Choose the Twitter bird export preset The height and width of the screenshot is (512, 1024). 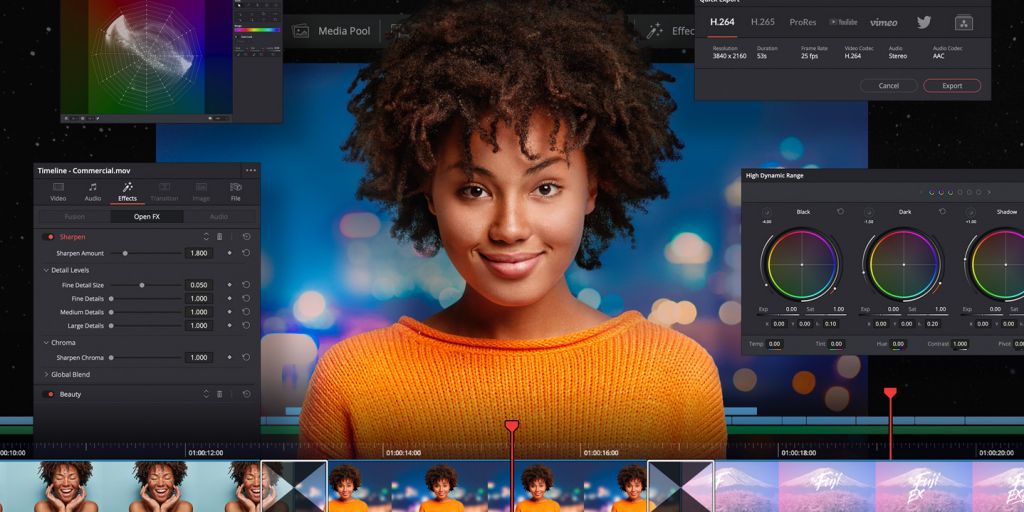point(923,22)
